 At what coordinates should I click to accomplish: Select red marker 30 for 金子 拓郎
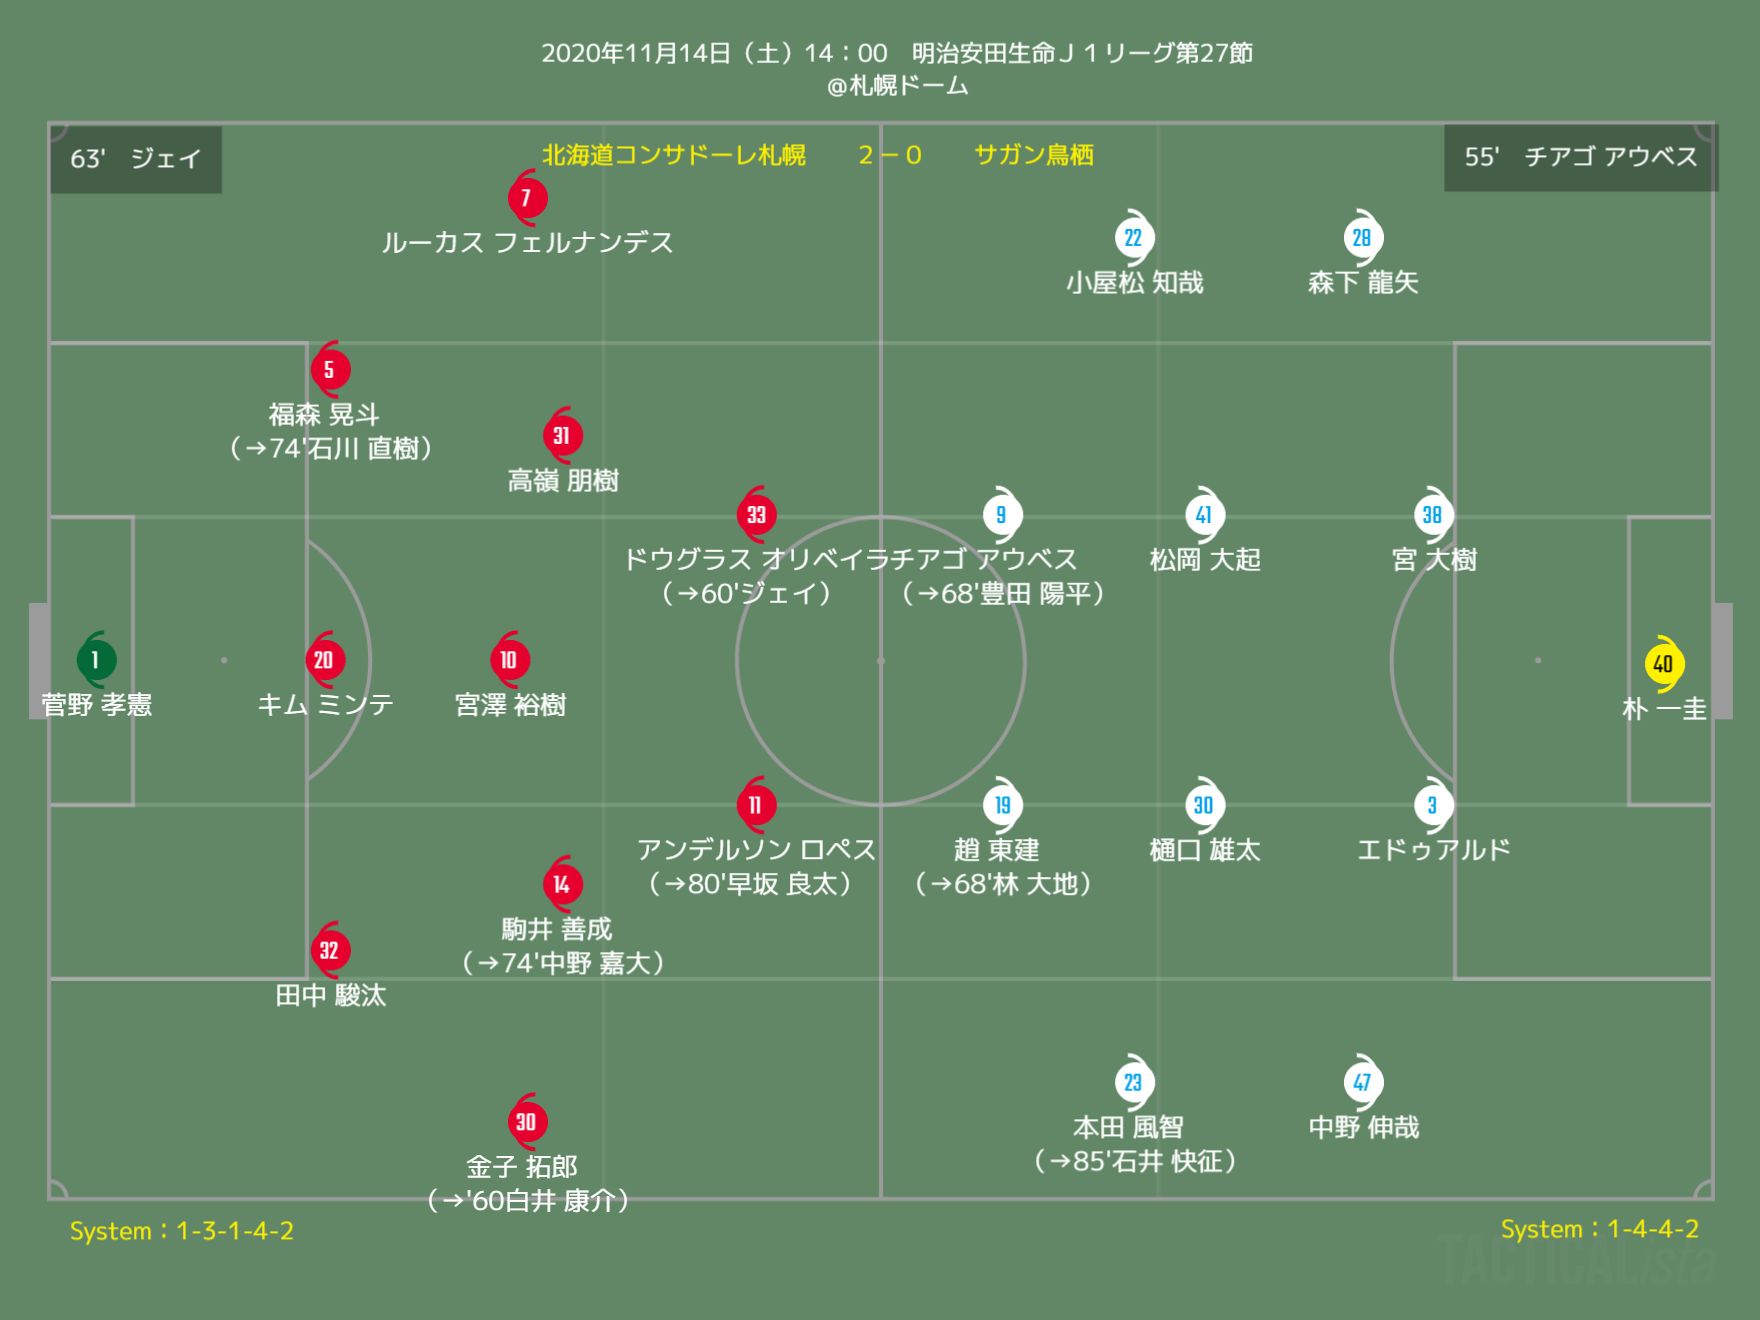(527, 1121)
